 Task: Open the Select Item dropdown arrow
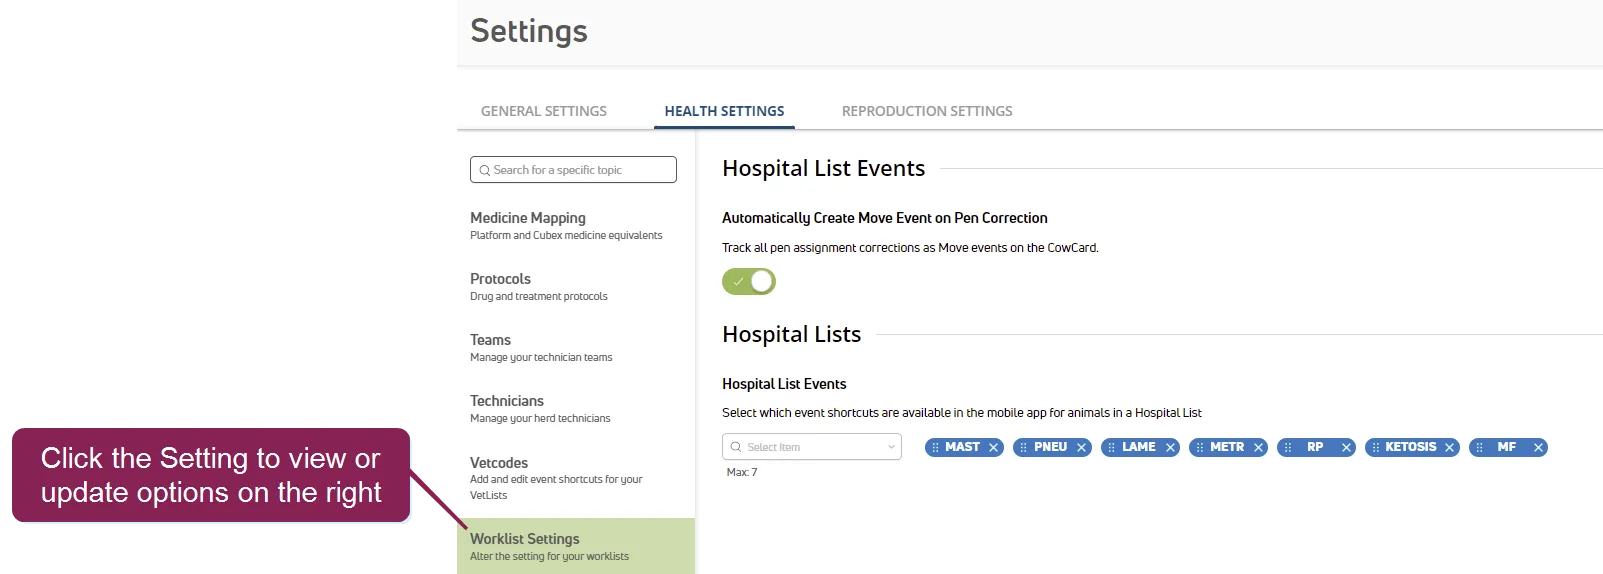891,447
